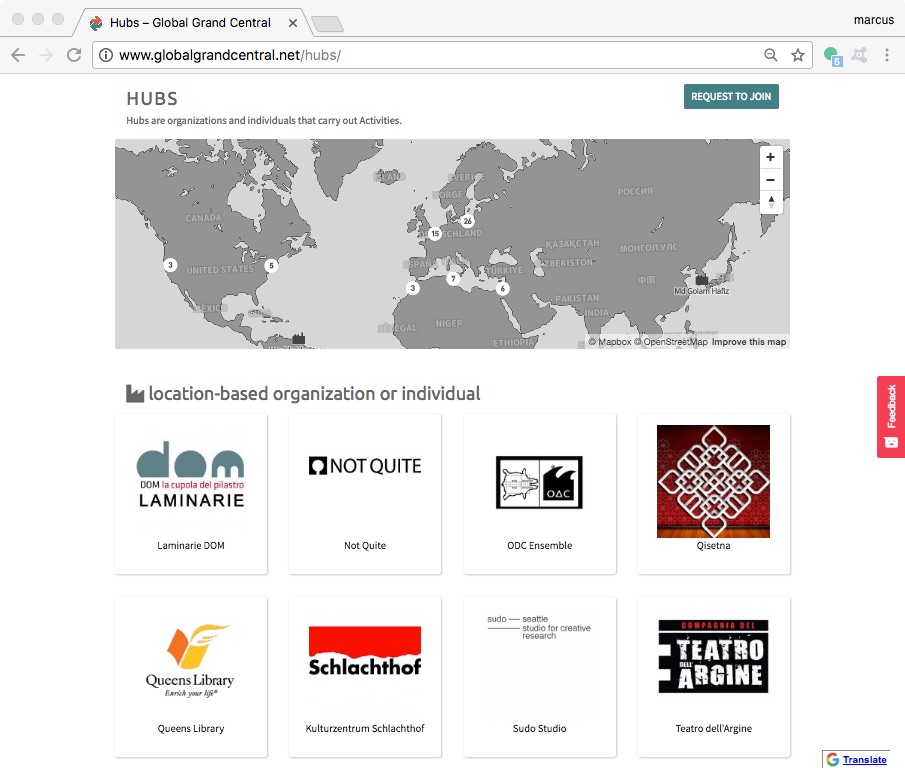Click the Md Golam Hafiz factory marker

click(701, 280)
